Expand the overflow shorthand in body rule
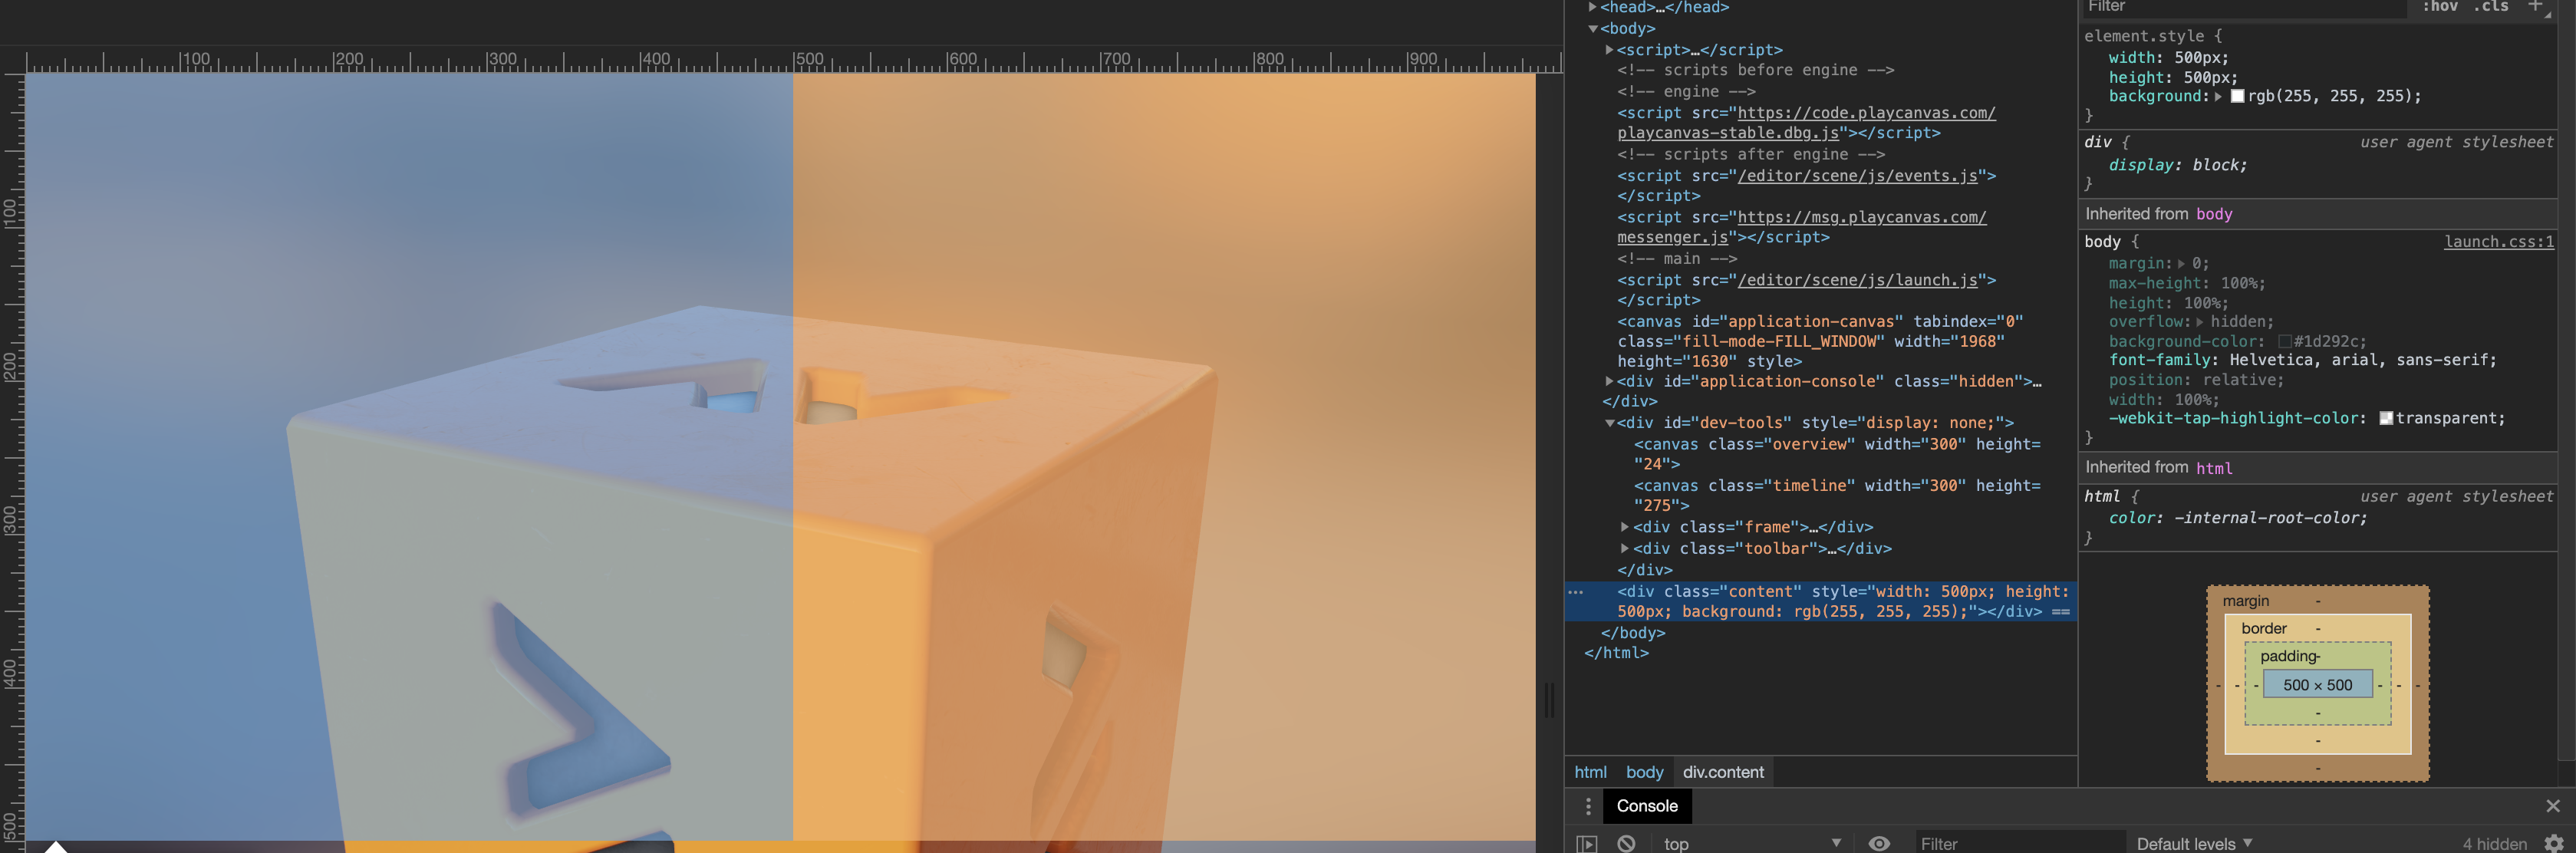The width and height of the screenshot is (2576, 853). [x=2199, y=322]
